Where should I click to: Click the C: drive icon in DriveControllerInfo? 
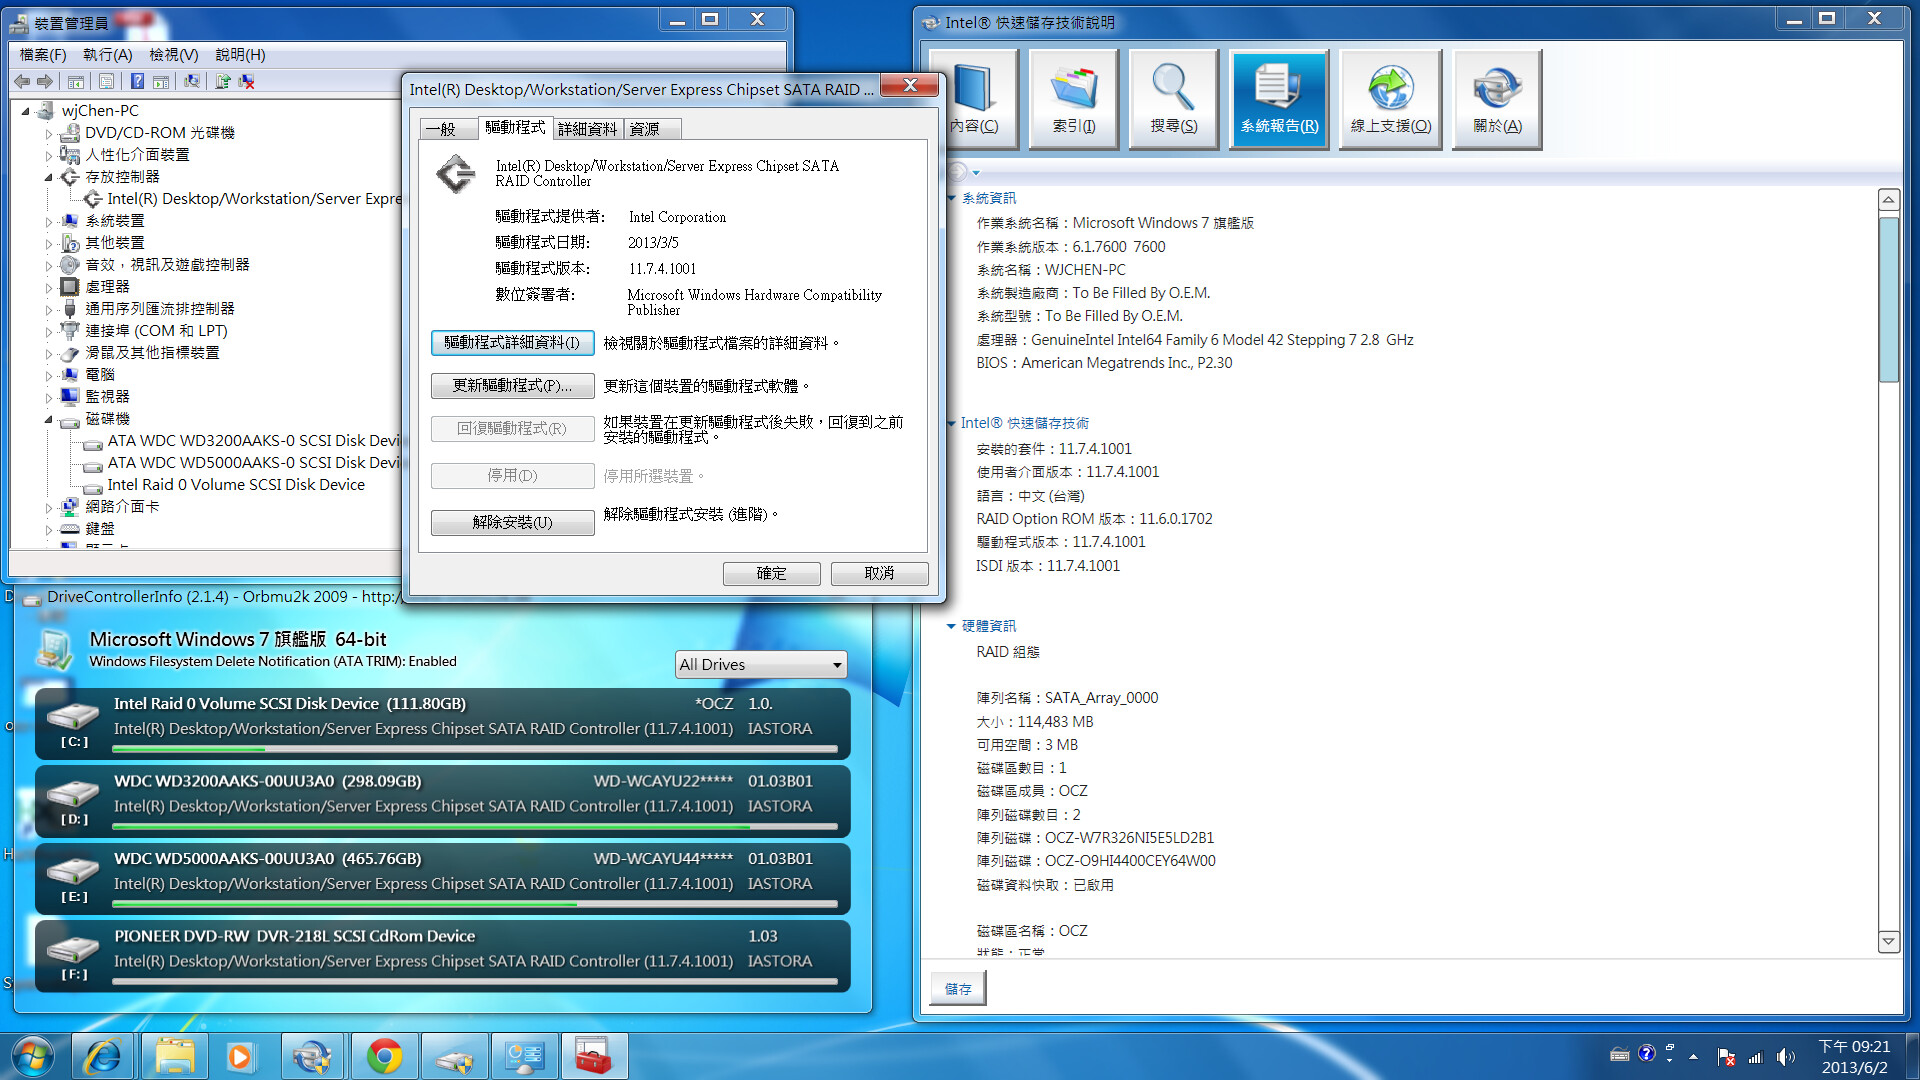(74, 716)
